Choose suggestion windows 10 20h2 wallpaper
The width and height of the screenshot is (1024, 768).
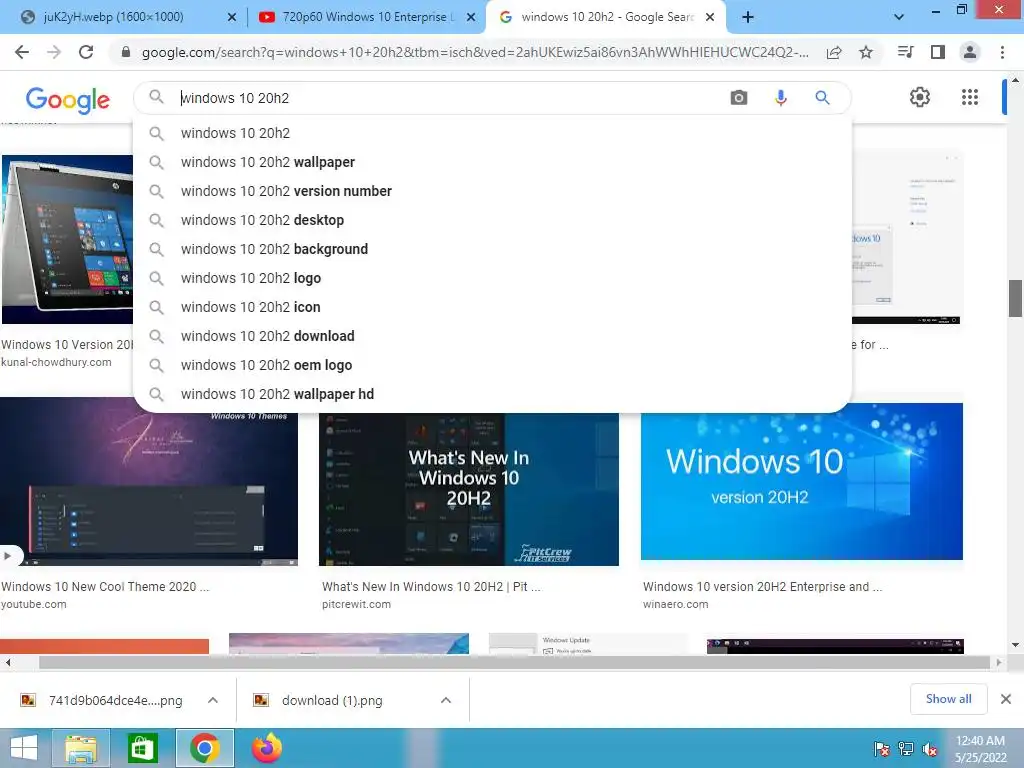(492, 162)
